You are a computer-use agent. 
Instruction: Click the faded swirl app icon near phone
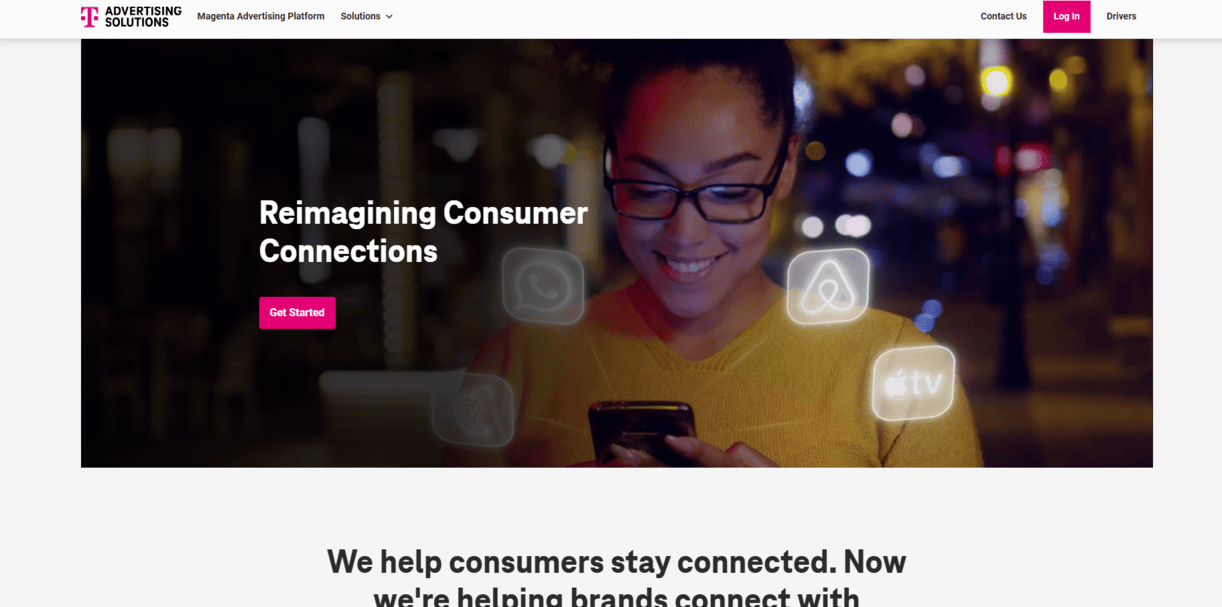pyautogui.click(x=473, y=409)
